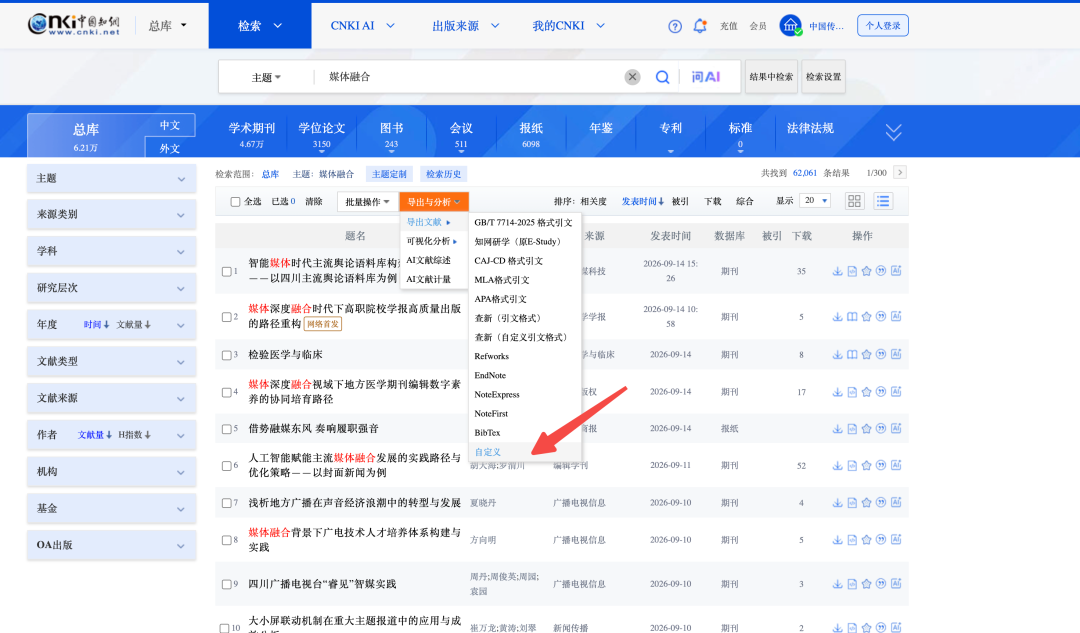Choose 自定义 export option
This screenshot has width=1080, height=633.
click(x=488, y=452)
